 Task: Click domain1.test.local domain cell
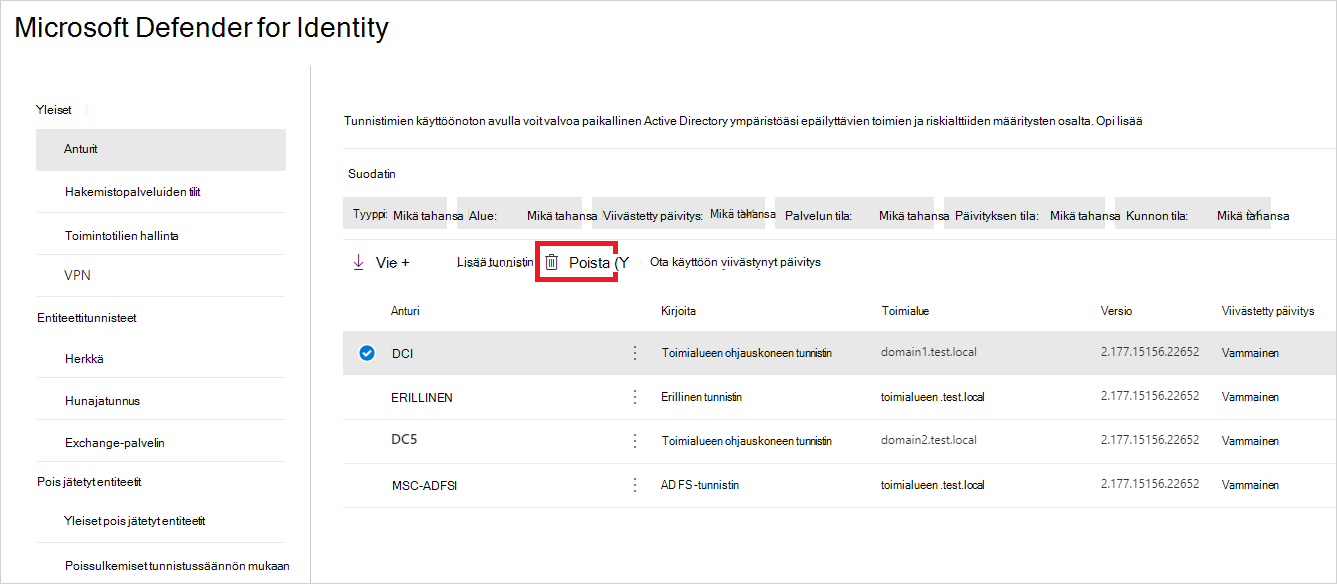(x=929, y=353)
